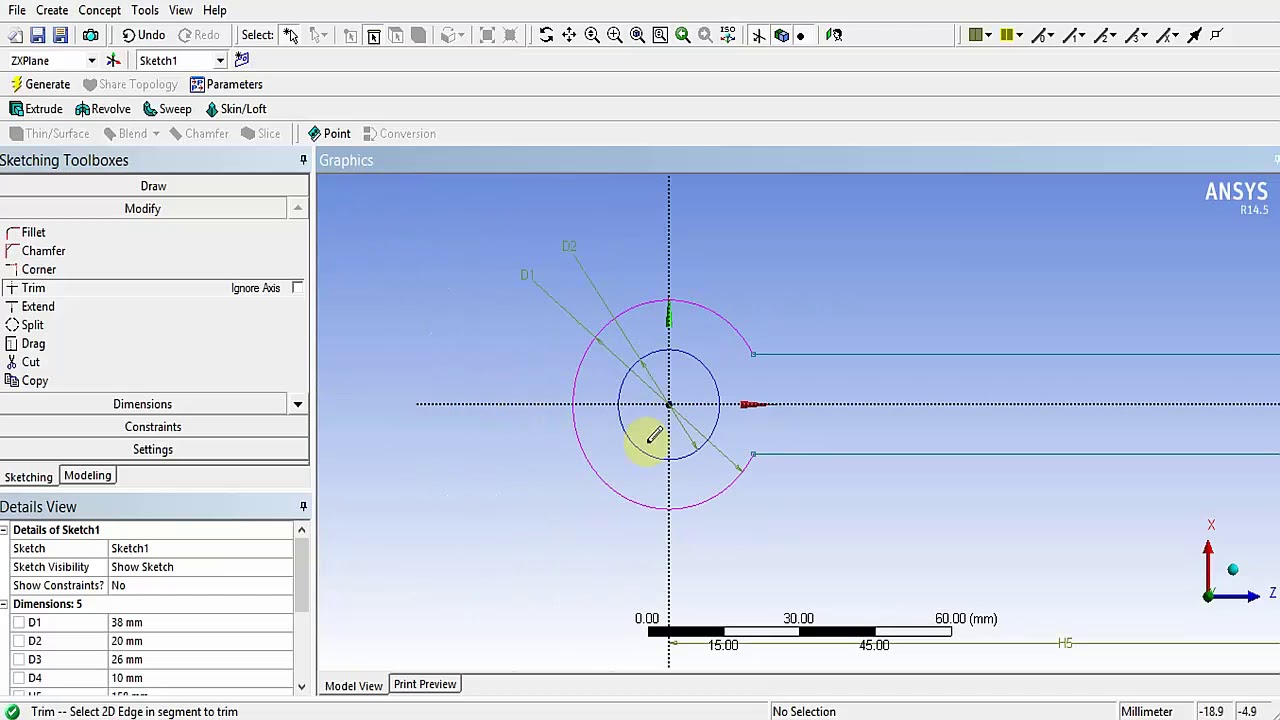Check the D1 dimension checkbox
1280x720 pixels.
(19, 622)
